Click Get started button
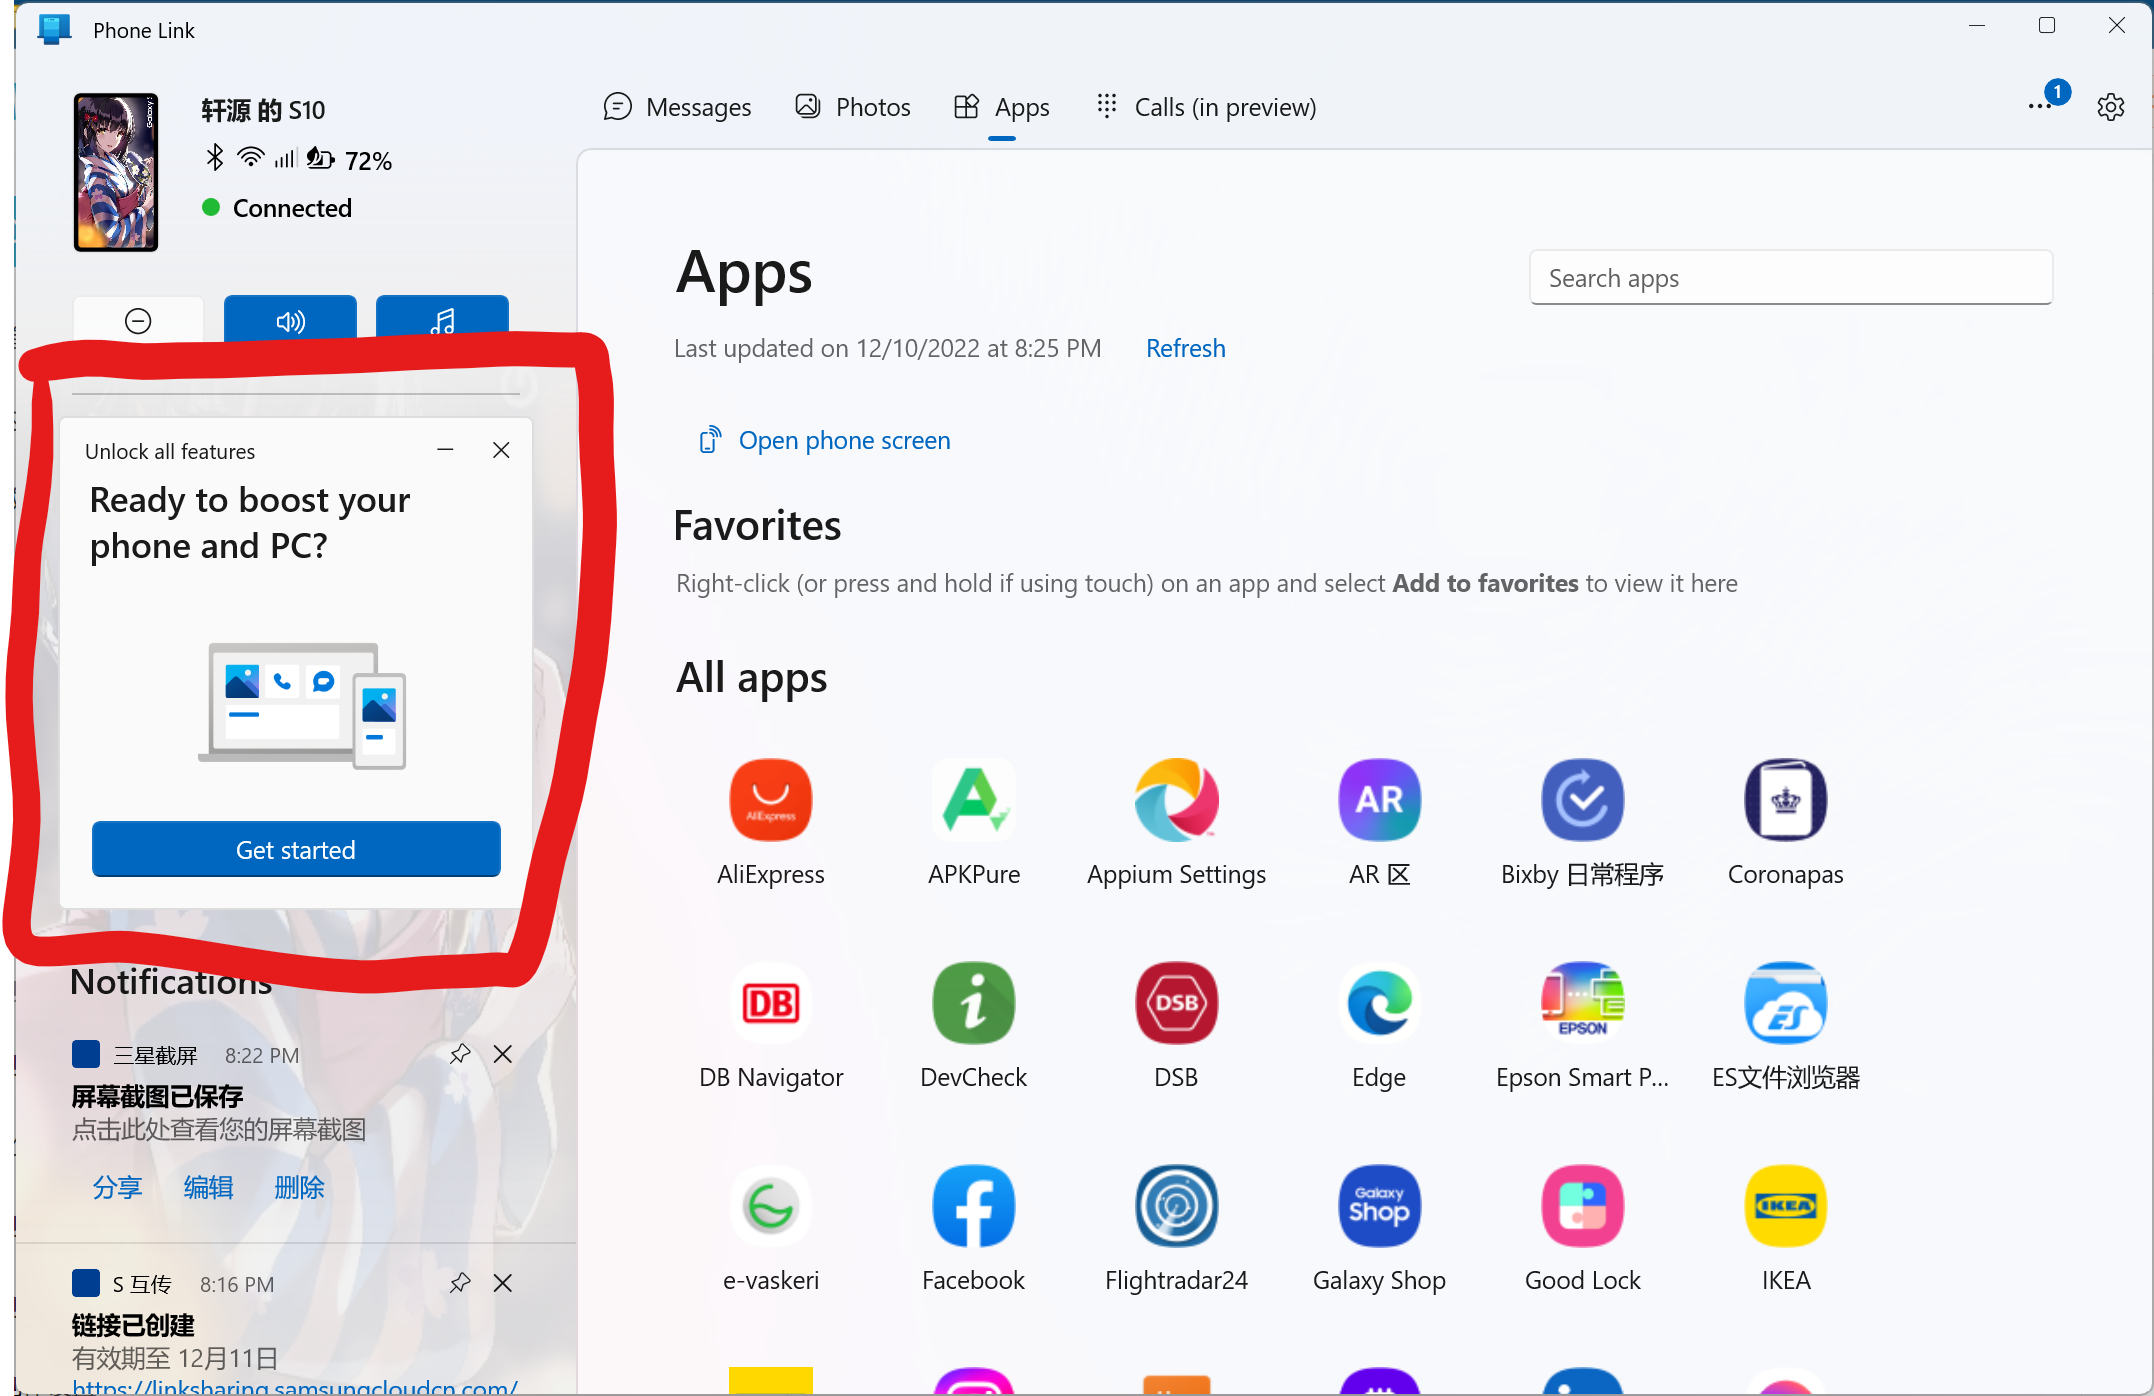Image resolution: width=2154 pixels, height=1396 pixels. (296, 849)
